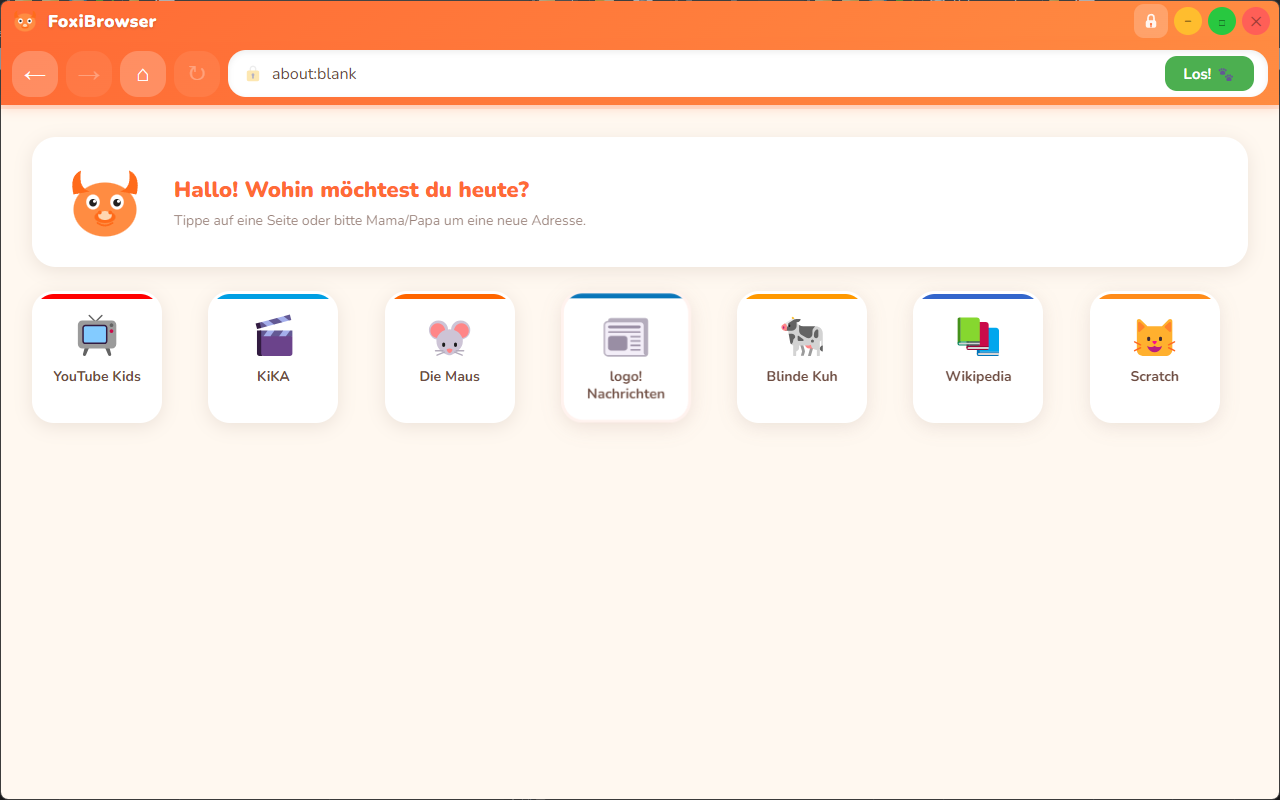The height and width of the screenshot is (800, 1280).
Task: Click the fox mascot in the welcome card
Action: click(105, 203)
